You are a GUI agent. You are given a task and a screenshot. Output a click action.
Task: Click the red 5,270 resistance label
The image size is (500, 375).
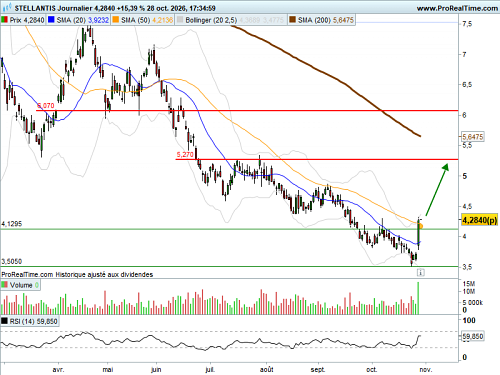[x=185, y=155]
